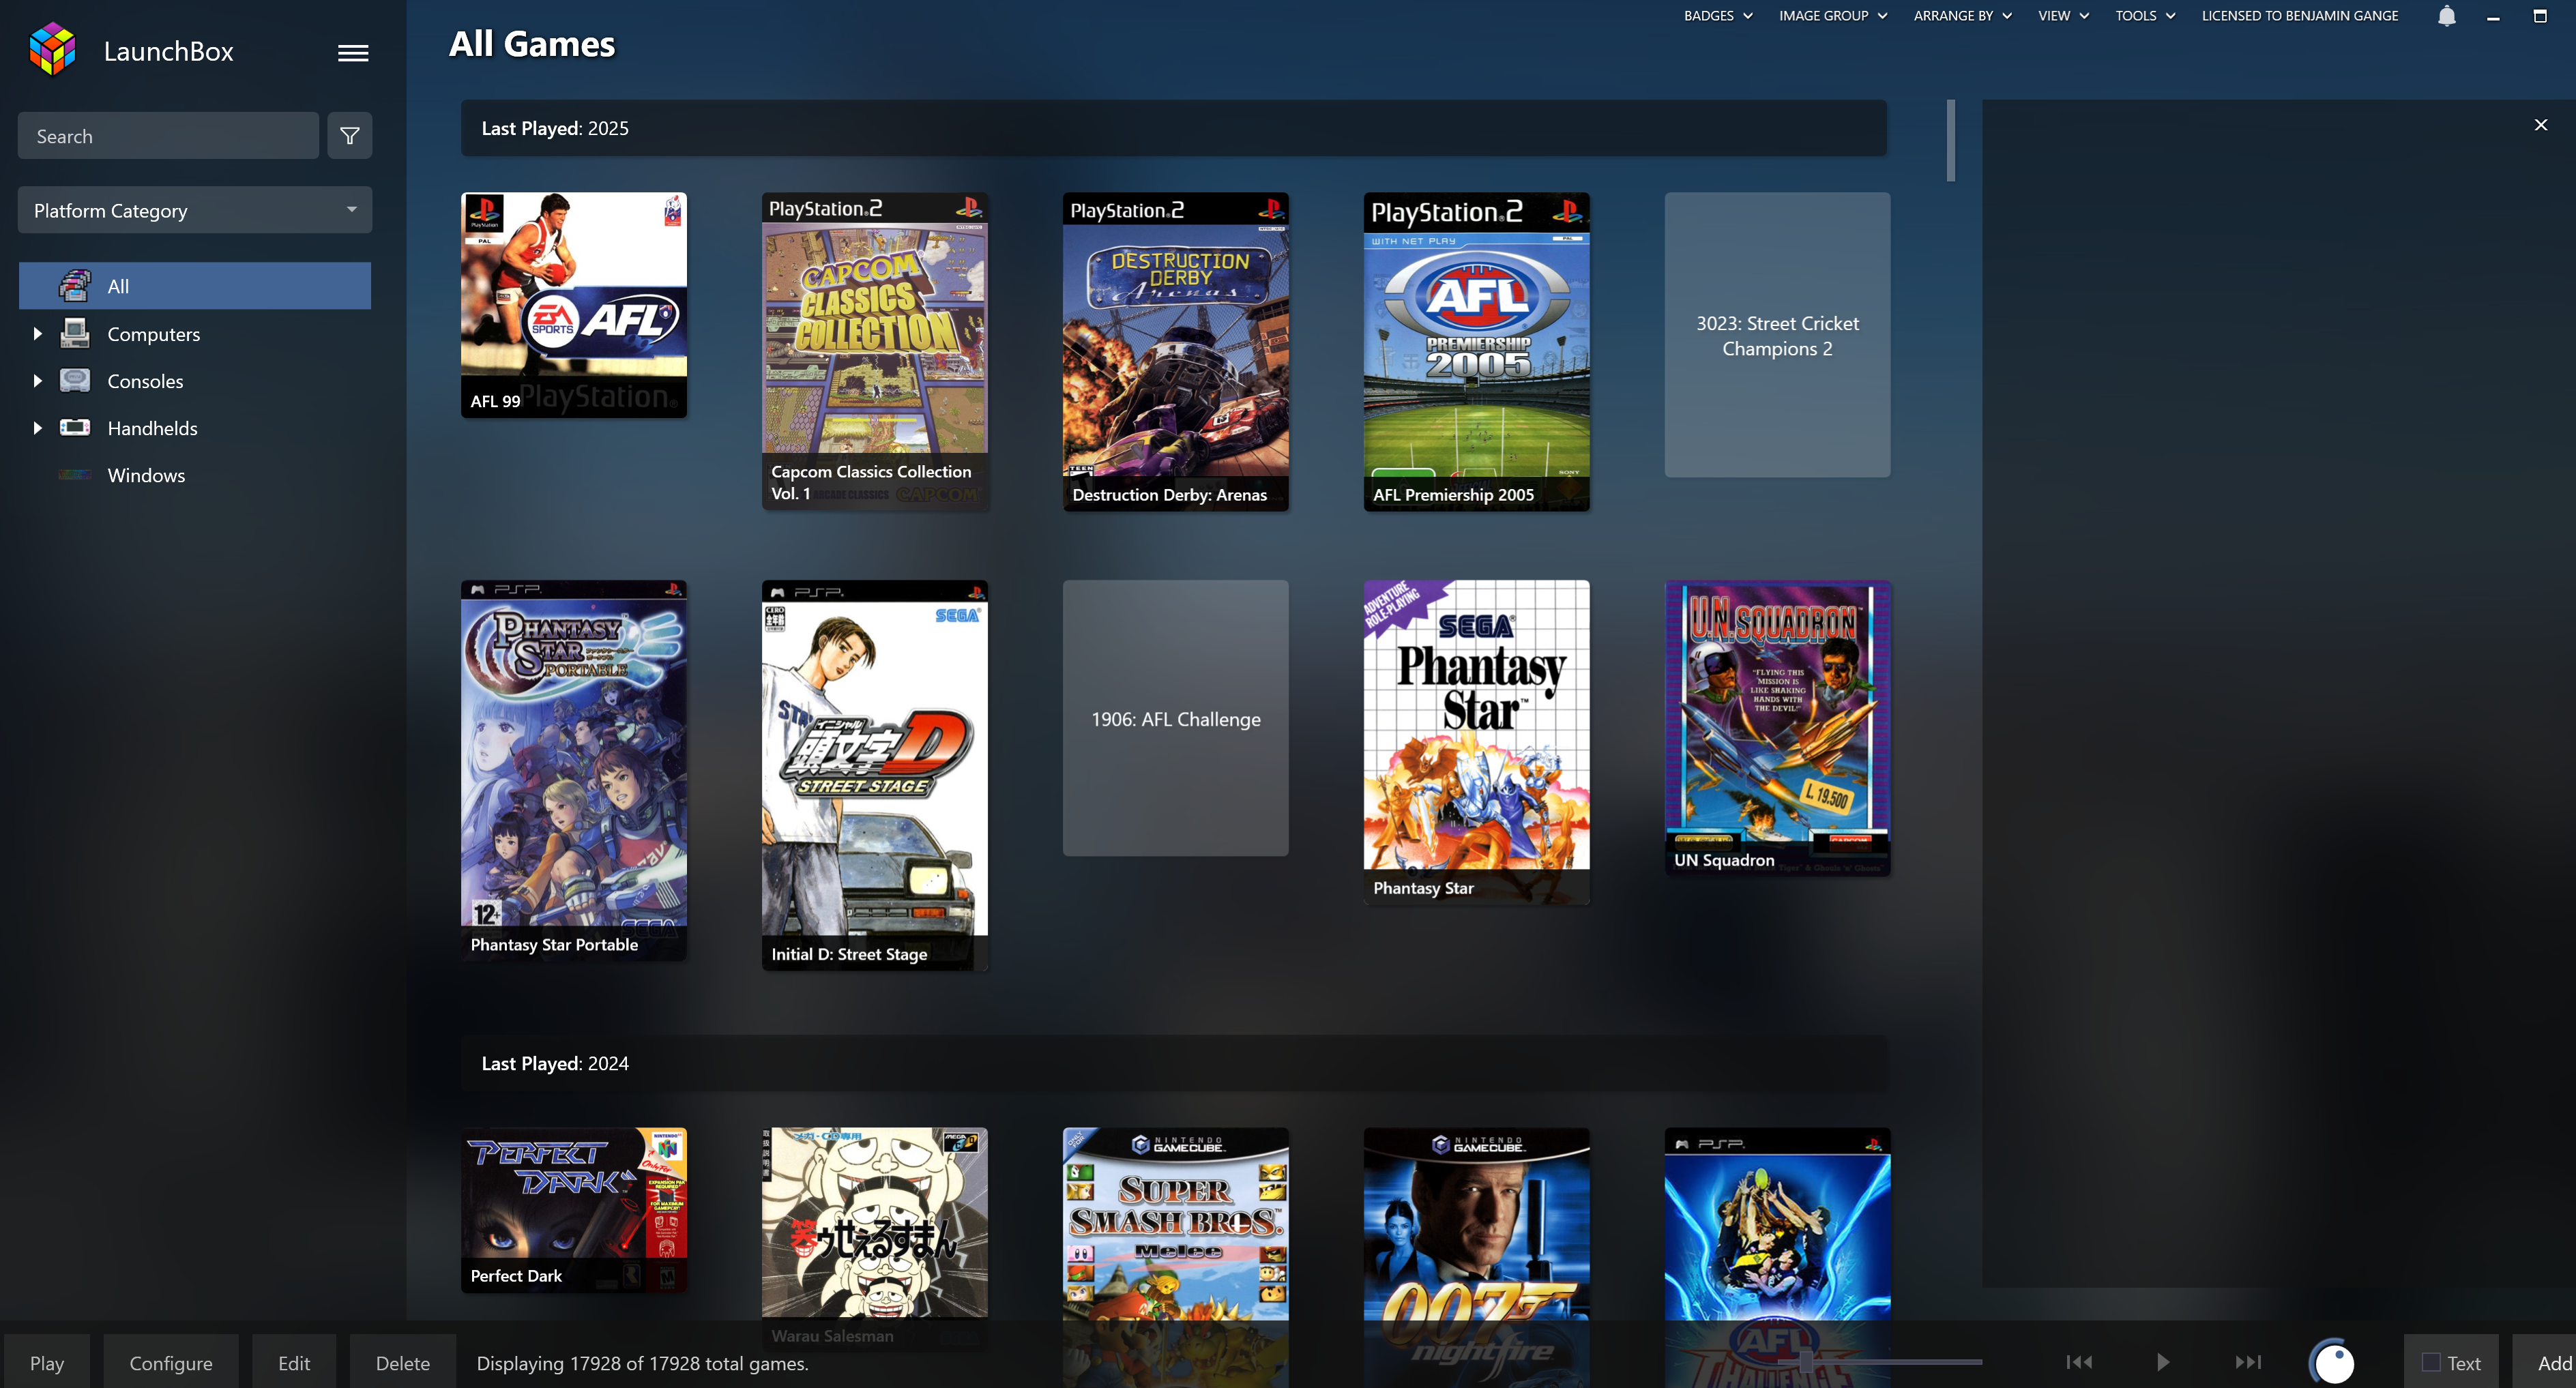Skip to previous music track
The height and width of the screenshot is (1388, 2576).
(2079, 1362)
